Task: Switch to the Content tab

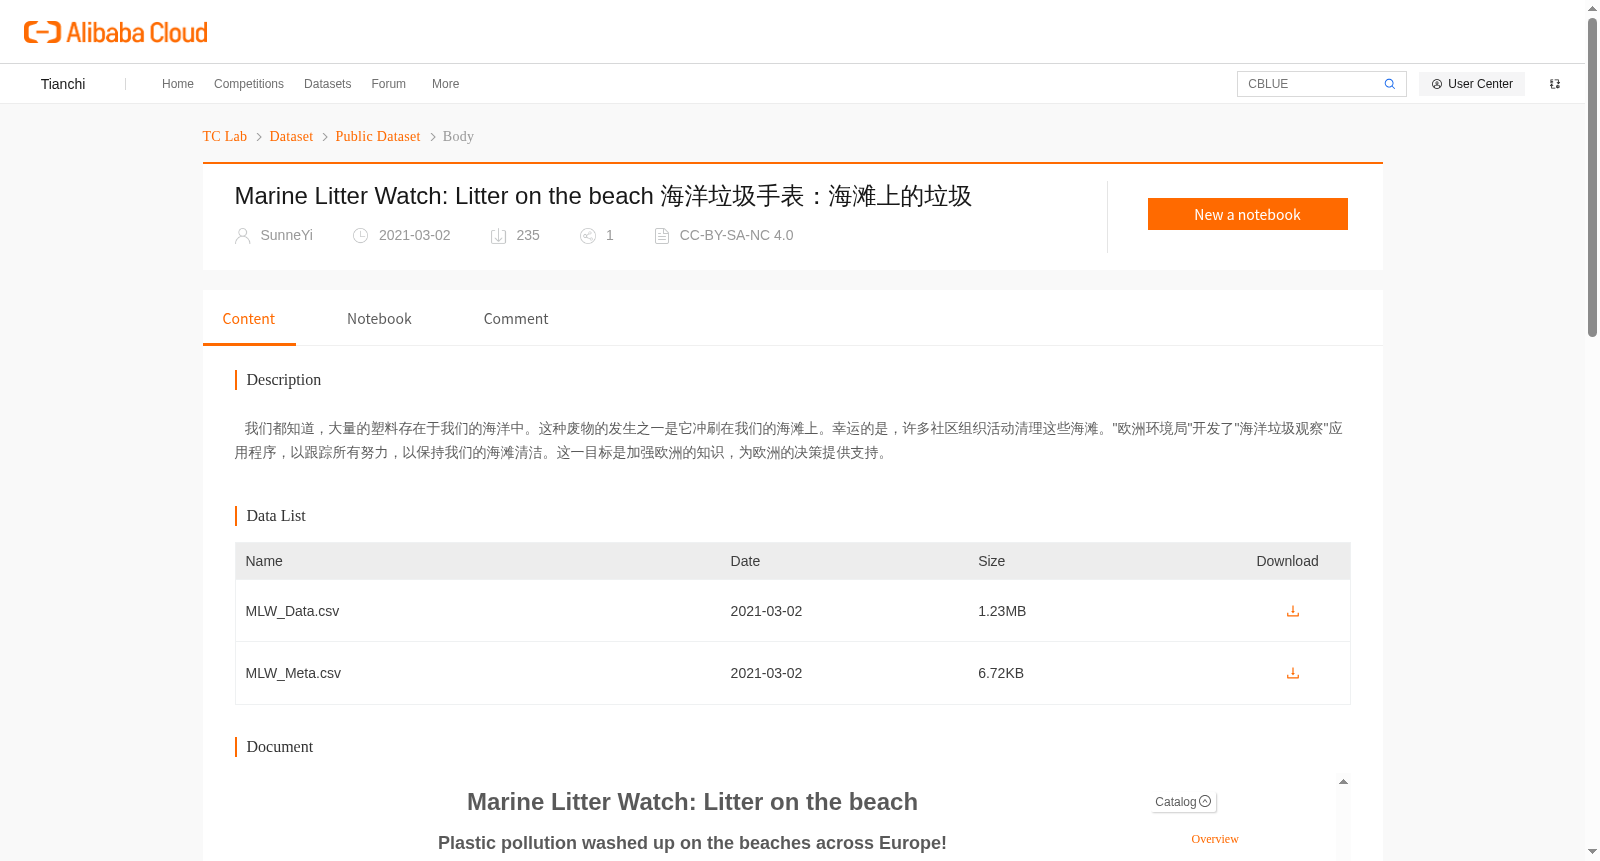Action: tap(249, 319)
